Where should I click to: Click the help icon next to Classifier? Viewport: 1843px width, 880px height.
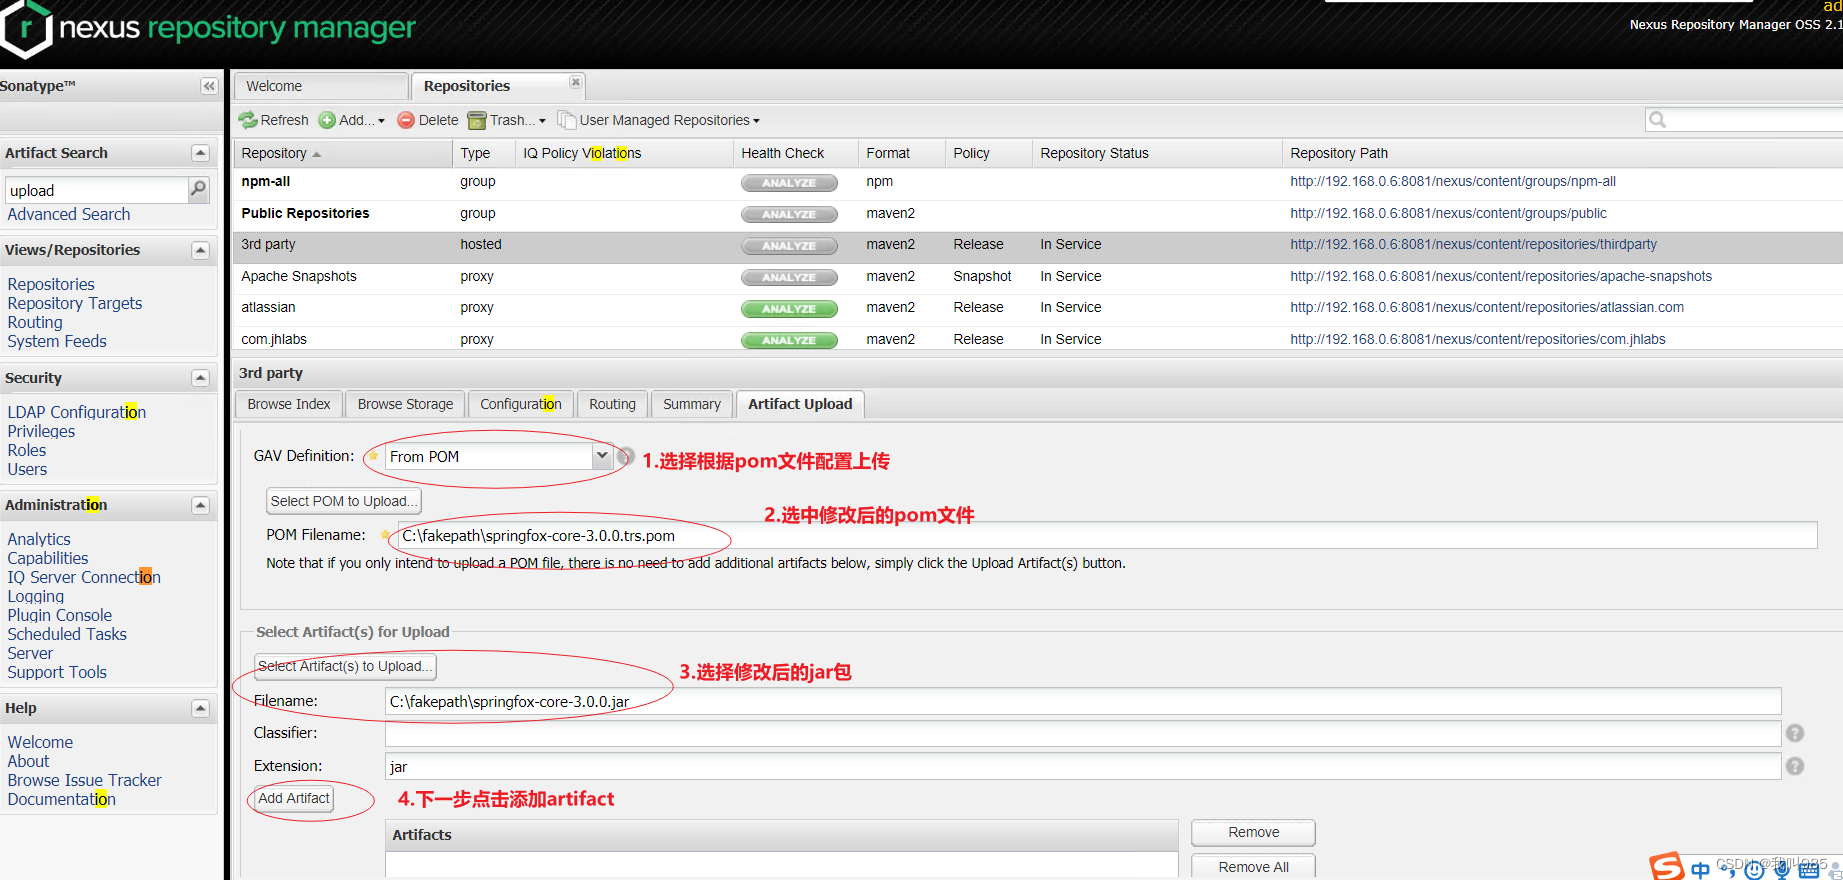point(1795,733)
